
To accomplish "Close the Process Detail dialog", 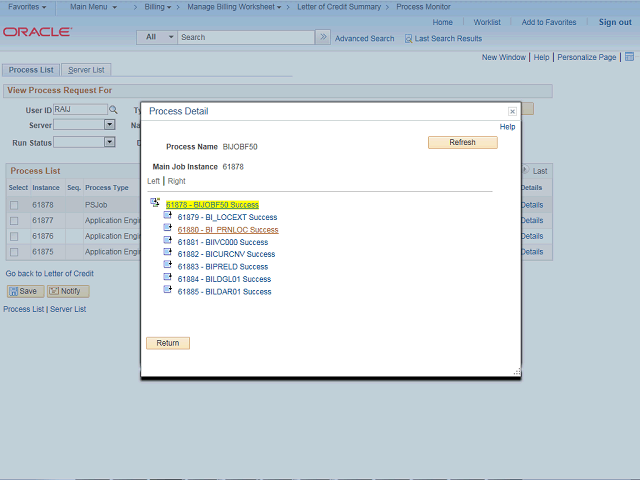I will pos(512,111).
